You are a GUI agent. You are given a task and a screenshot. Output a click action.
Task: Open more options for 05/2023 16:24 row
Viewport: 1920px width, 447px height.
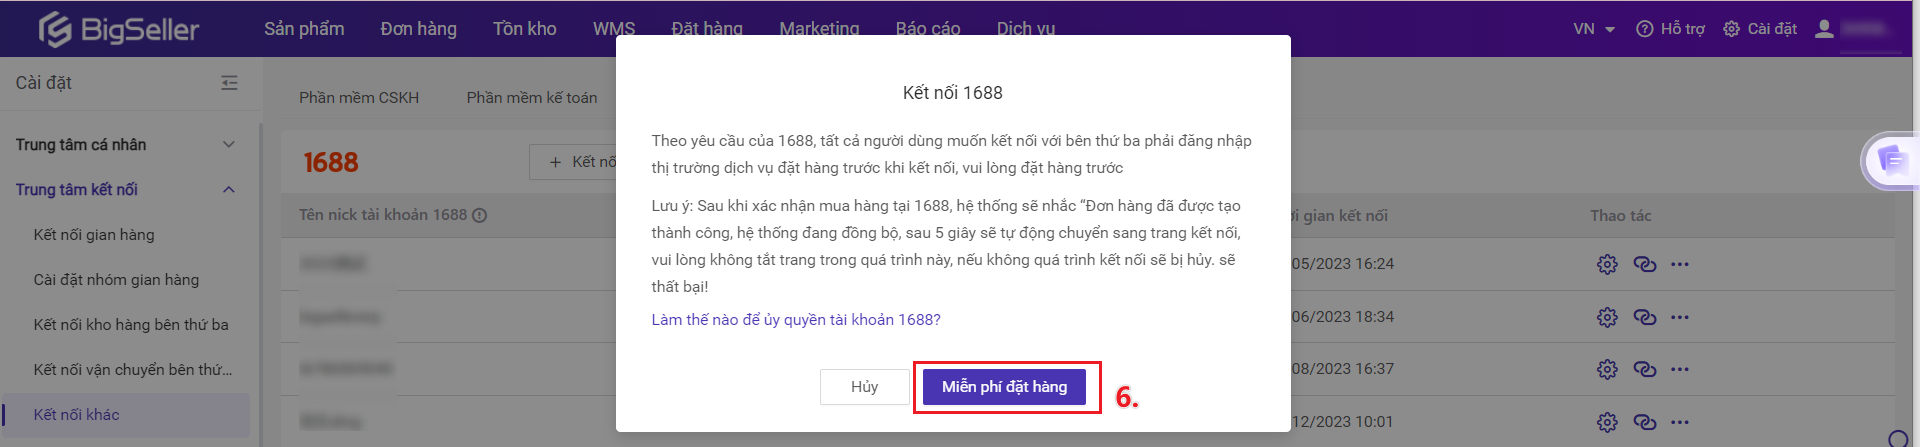point(1679,264)
